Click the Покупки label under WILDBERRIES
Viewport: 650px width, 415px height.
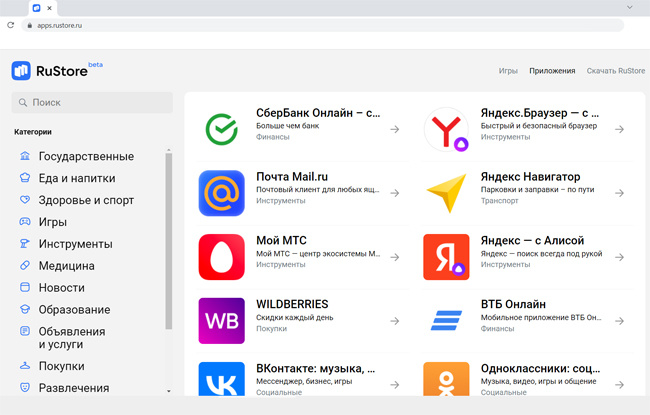pyautogui.click(x=271, y=328)
